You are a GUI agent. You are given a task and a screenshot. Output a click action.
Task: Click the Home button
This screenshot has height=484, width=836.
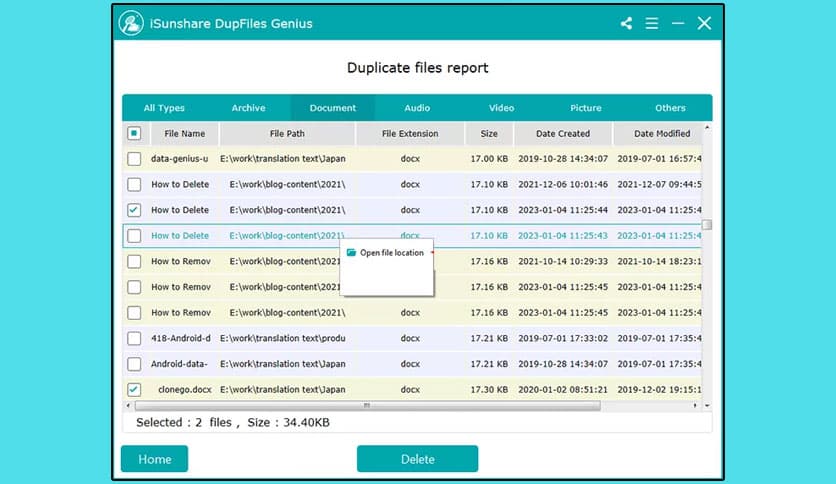tap(155, 459)
